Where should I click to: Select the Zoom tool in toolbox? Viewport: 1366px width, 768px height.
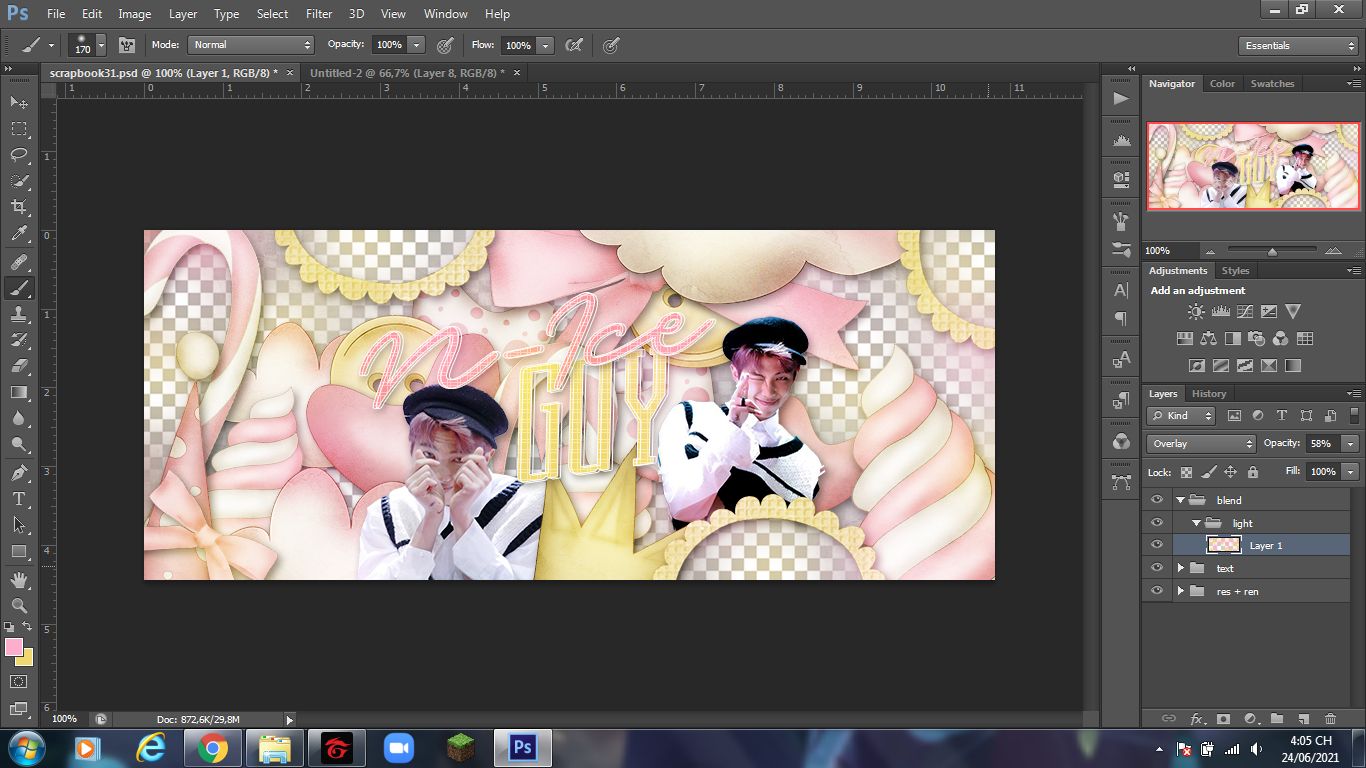[19, 605]
